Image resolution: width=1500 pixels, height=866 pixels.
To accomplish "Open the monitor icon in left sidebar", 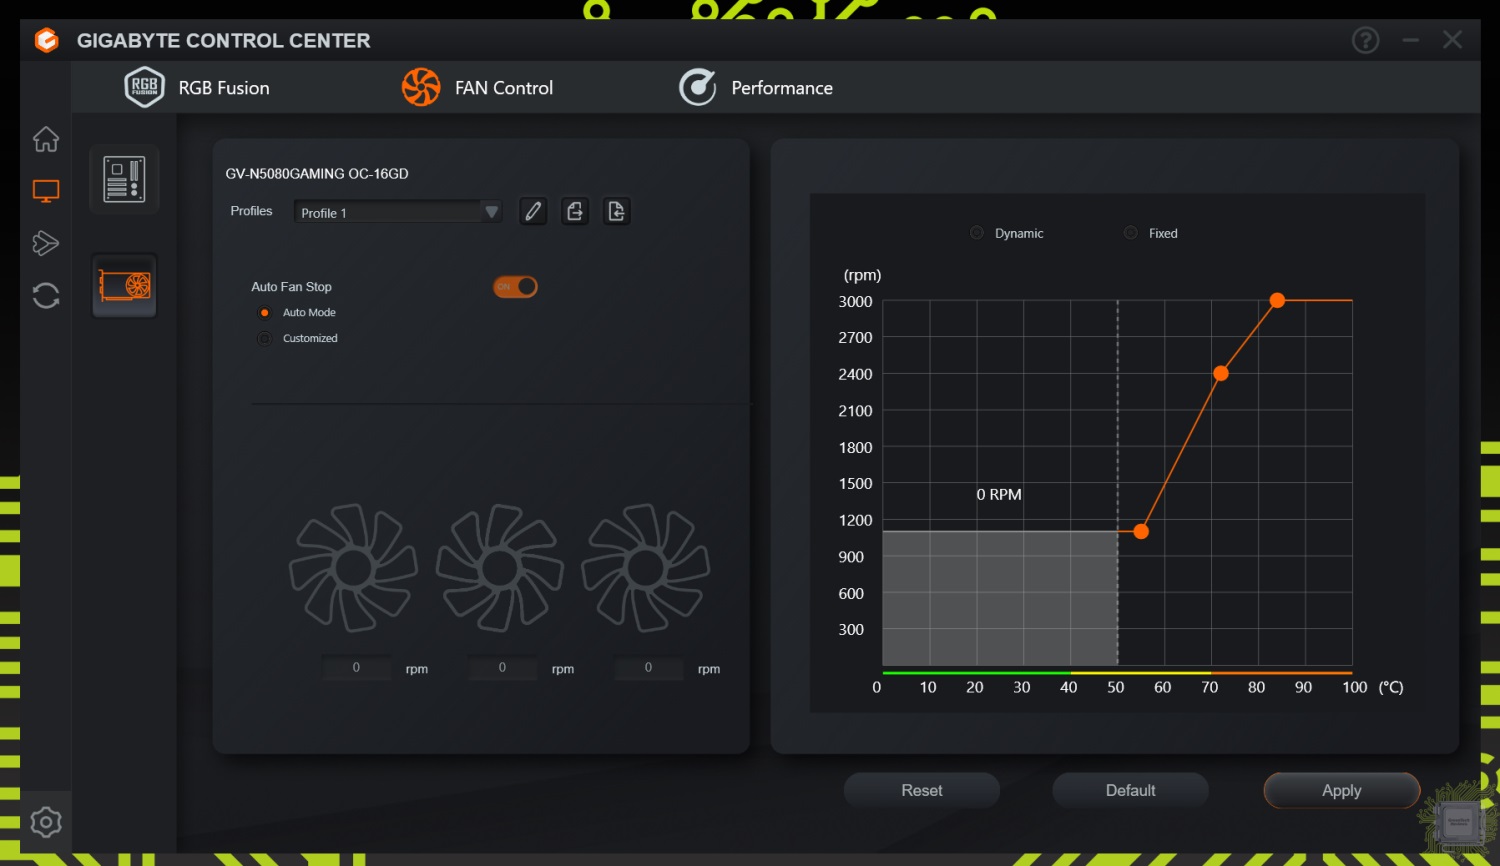I will tap(46, 191).
